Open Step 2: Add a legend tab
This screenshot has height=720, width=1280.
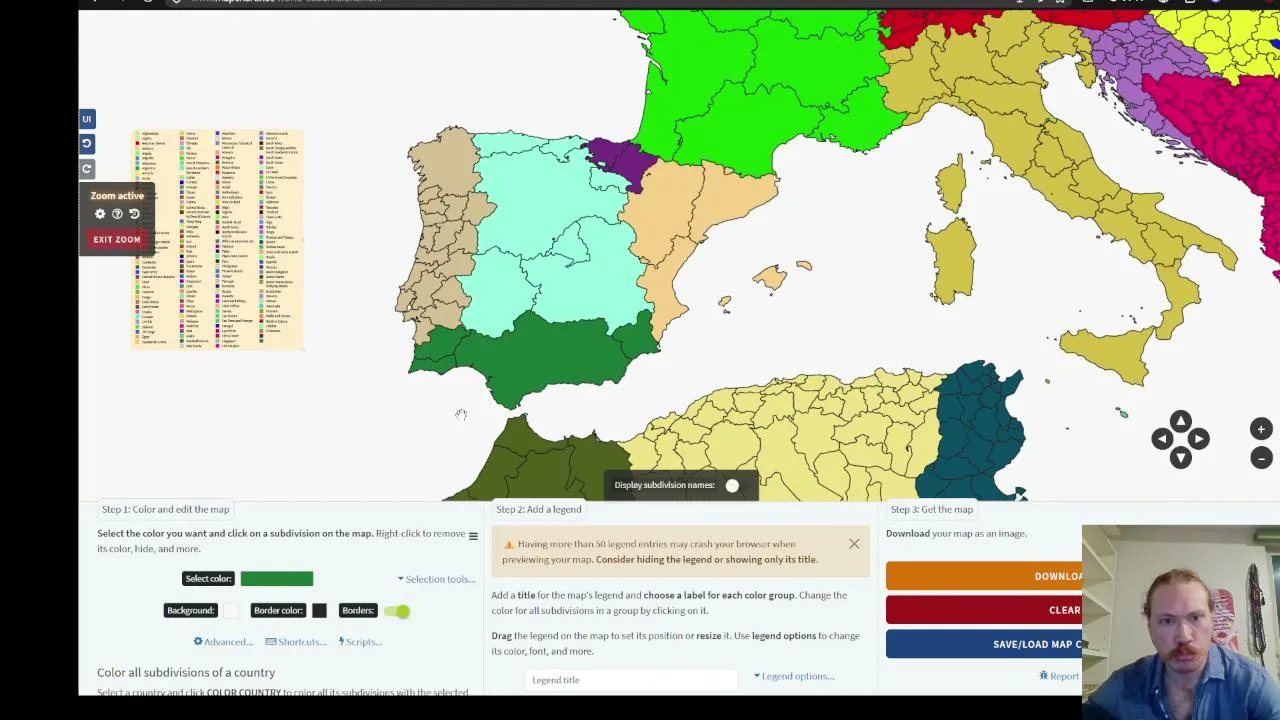click(538, 509)
